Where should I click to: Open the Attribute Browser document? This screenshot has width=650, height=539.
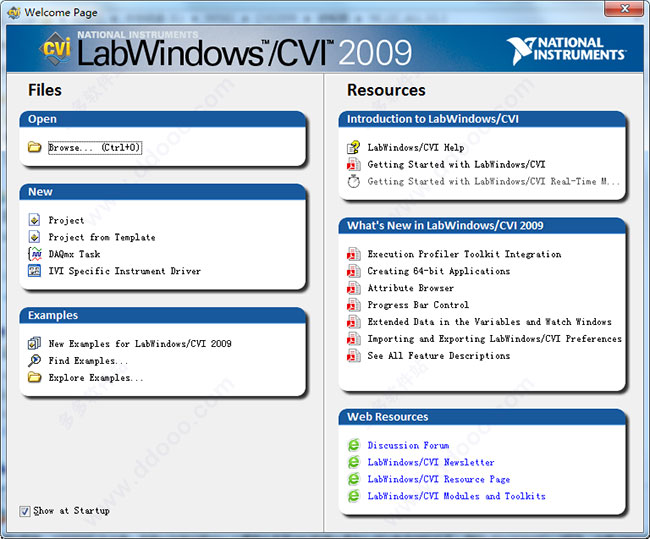click(x=410, y=288)
